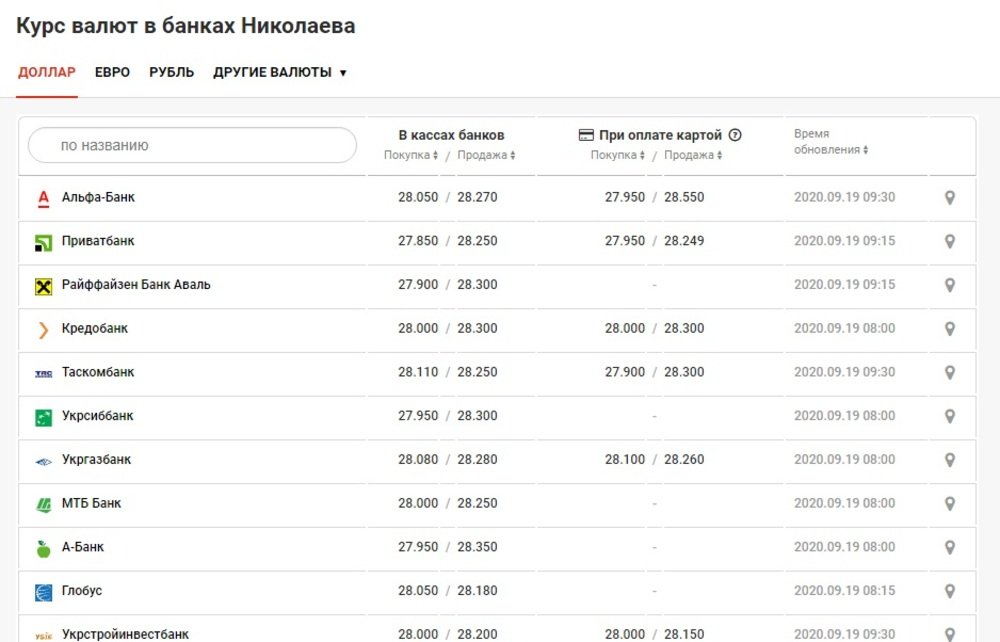Click the Приватбанк logo icon

click(x=43, y=242)
